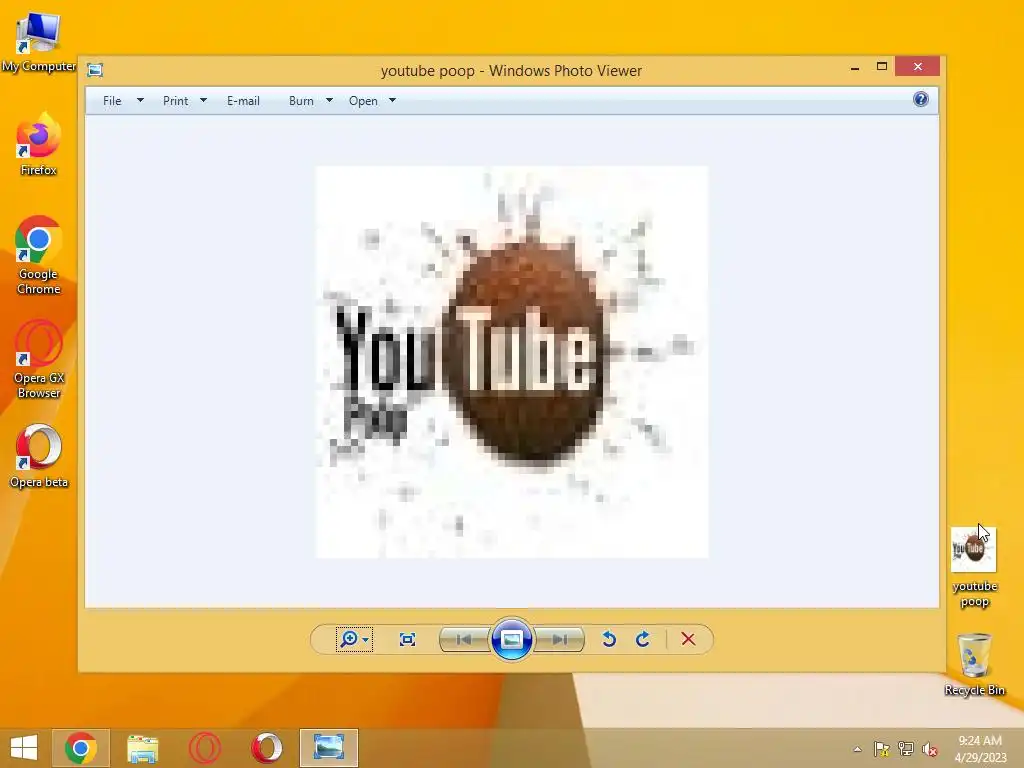This screenshot has width=1024, height=768.
Task: Open the Action Center flag icon
Action: tap(882, 749)
